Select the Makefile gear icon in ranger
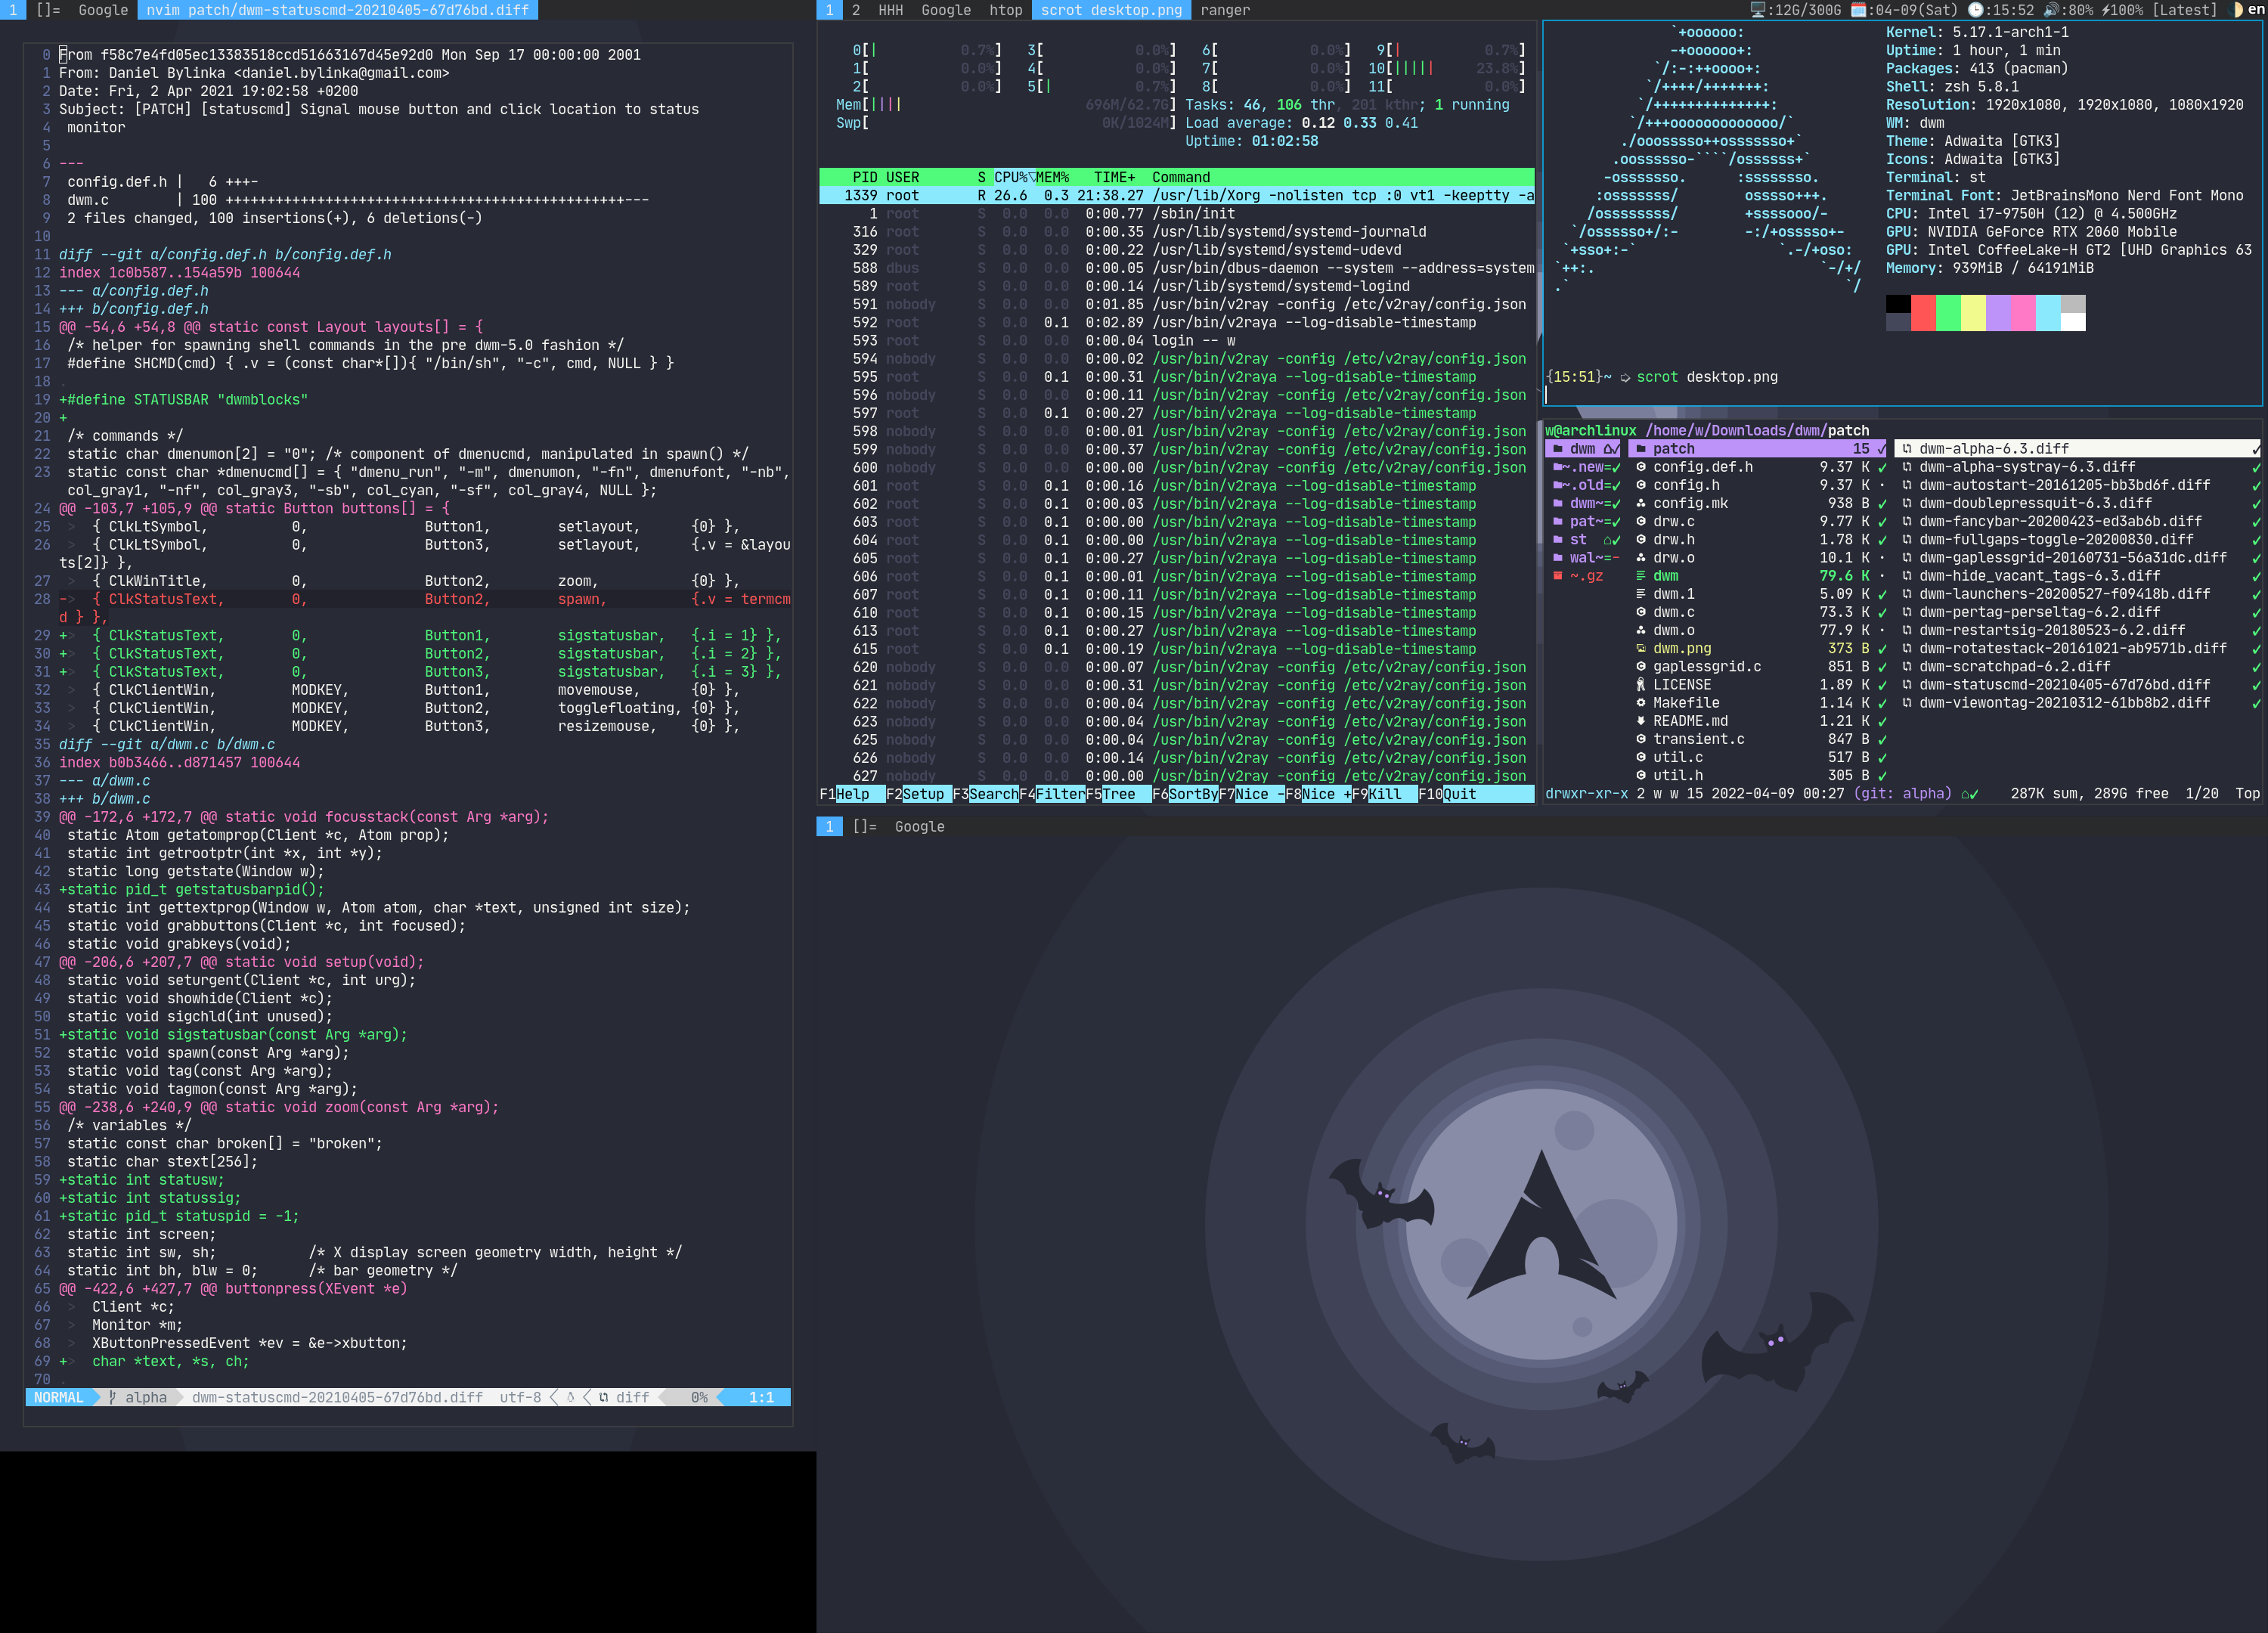2268x1633 pixels. (x=1641, y=703)
